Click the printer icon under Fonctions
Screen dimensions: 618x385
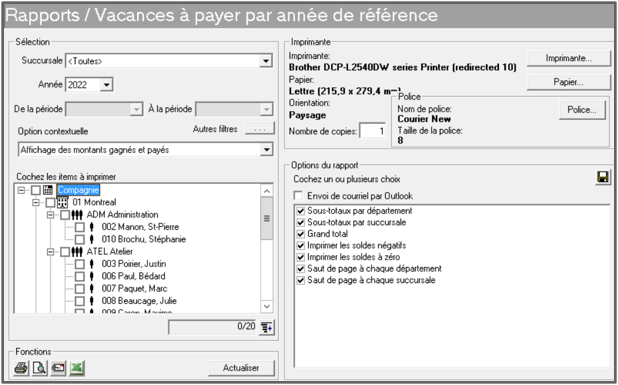pos(21,368)
